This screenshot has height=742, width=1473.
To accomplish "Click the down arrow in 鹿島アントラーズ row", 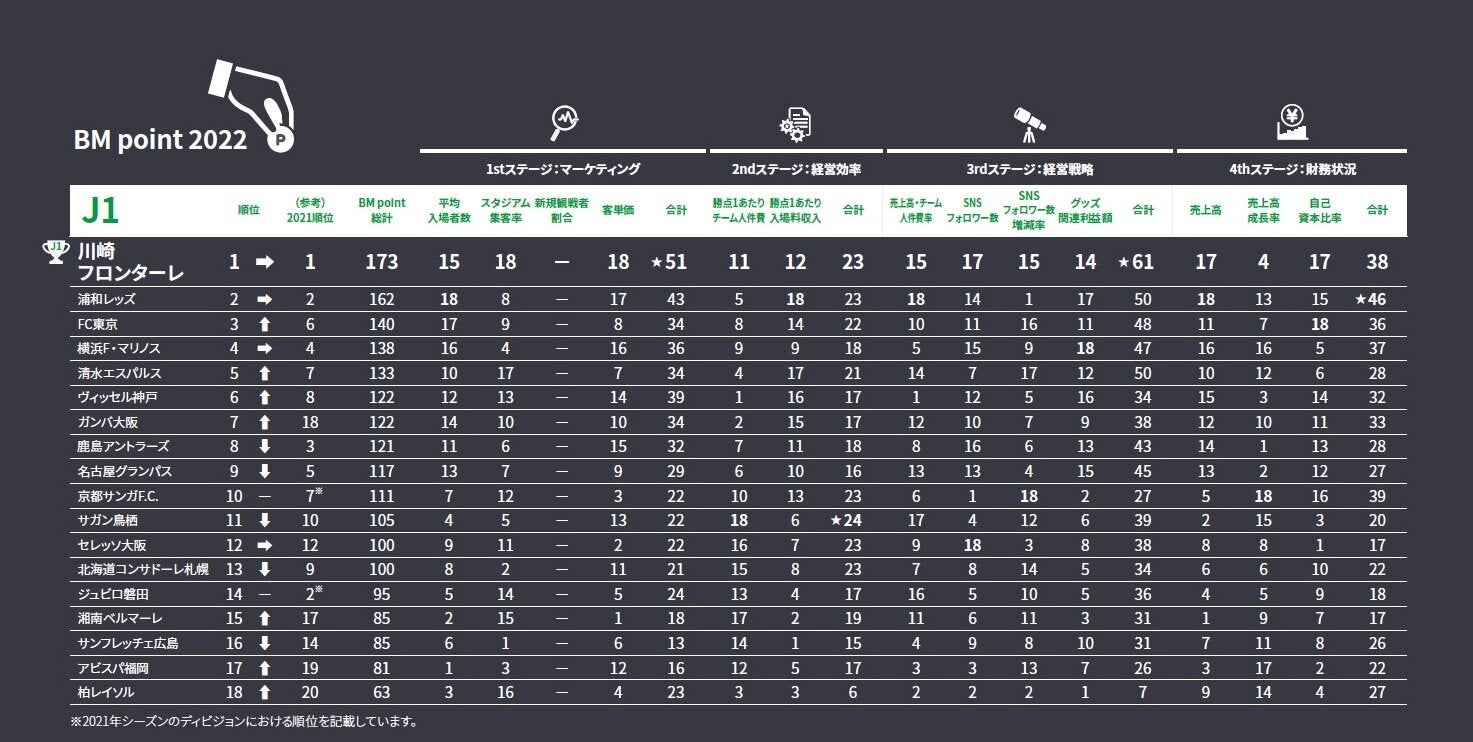I will tap(264, 446).
